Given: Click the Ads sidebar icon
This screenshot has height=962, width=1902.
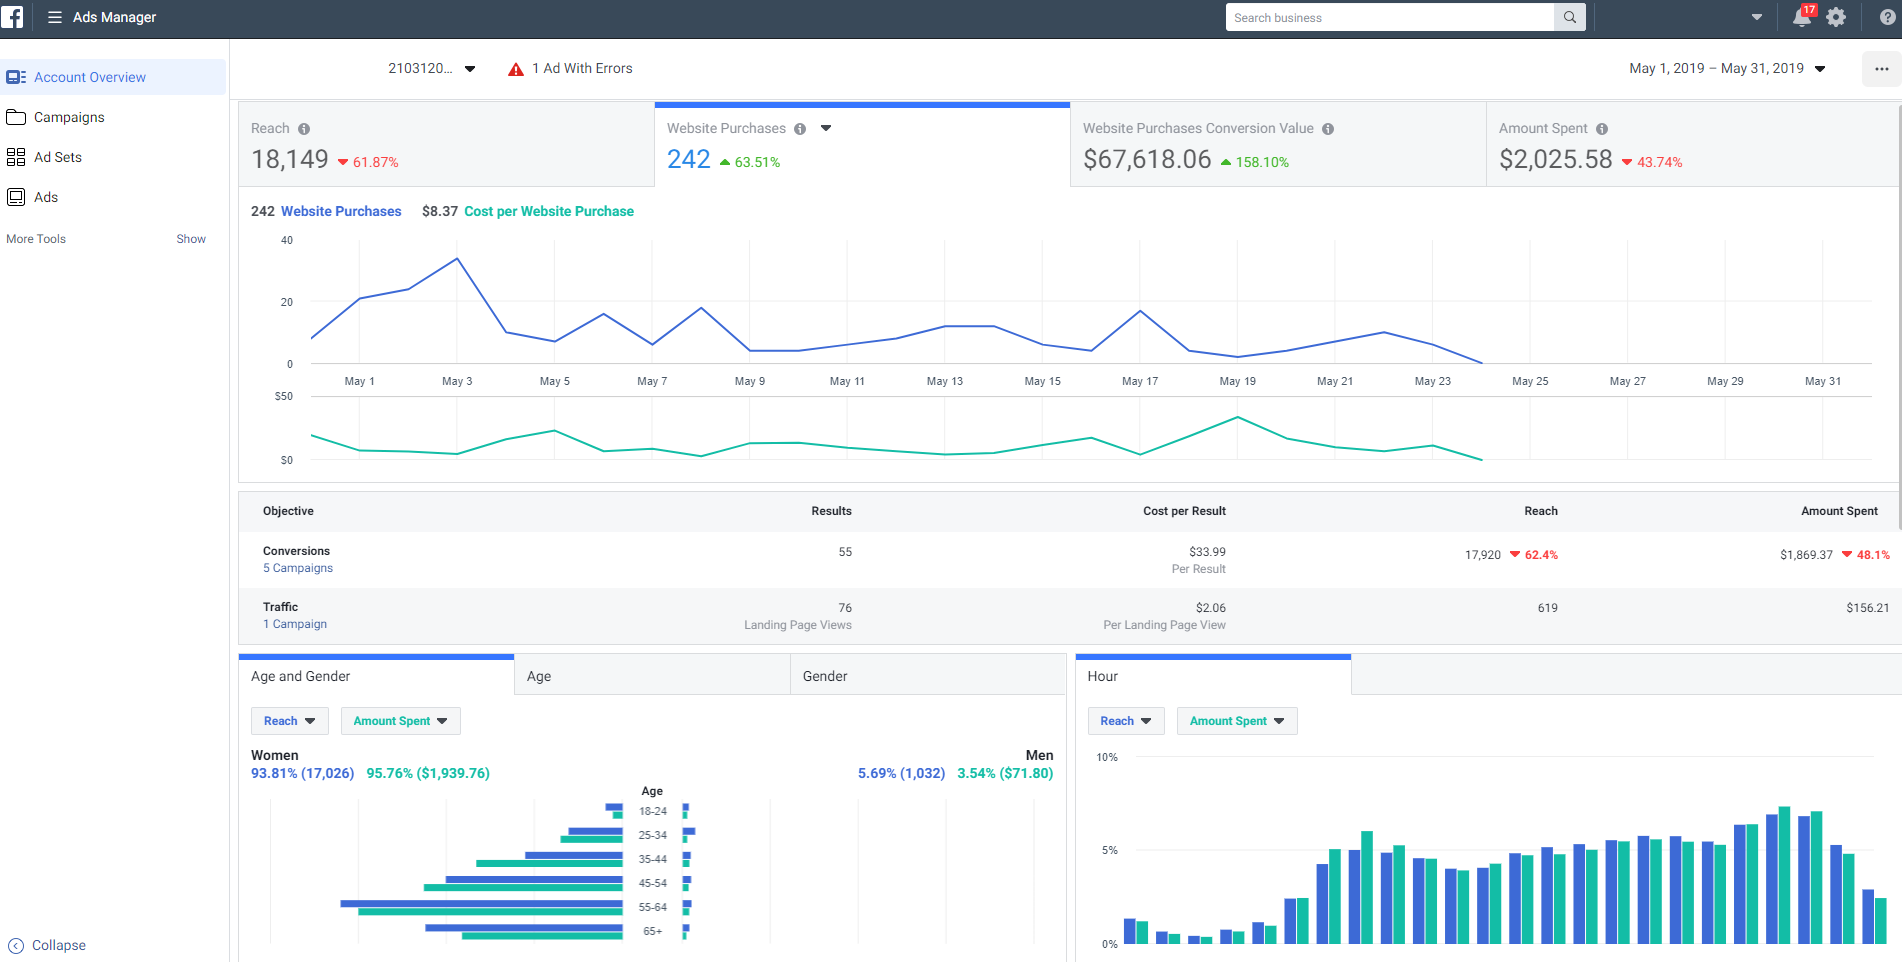Looking at the screenshot, I should [x=16, y=197].
